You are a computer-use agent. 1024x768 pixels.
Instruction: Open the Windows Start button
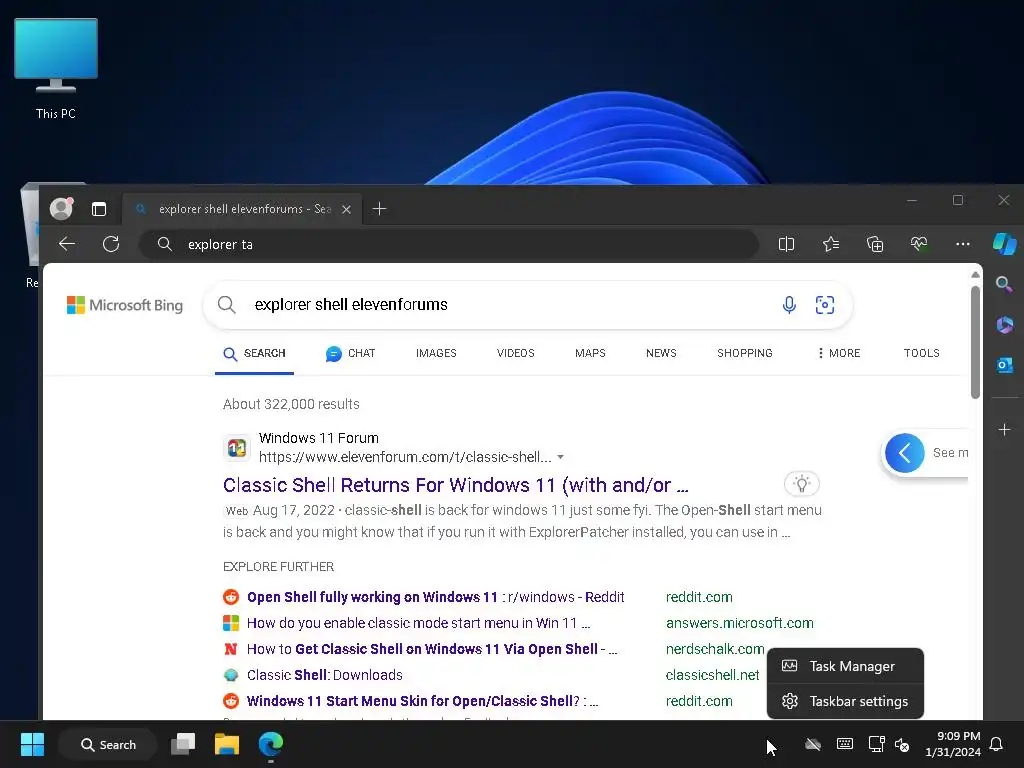click(x=32, y=744)
